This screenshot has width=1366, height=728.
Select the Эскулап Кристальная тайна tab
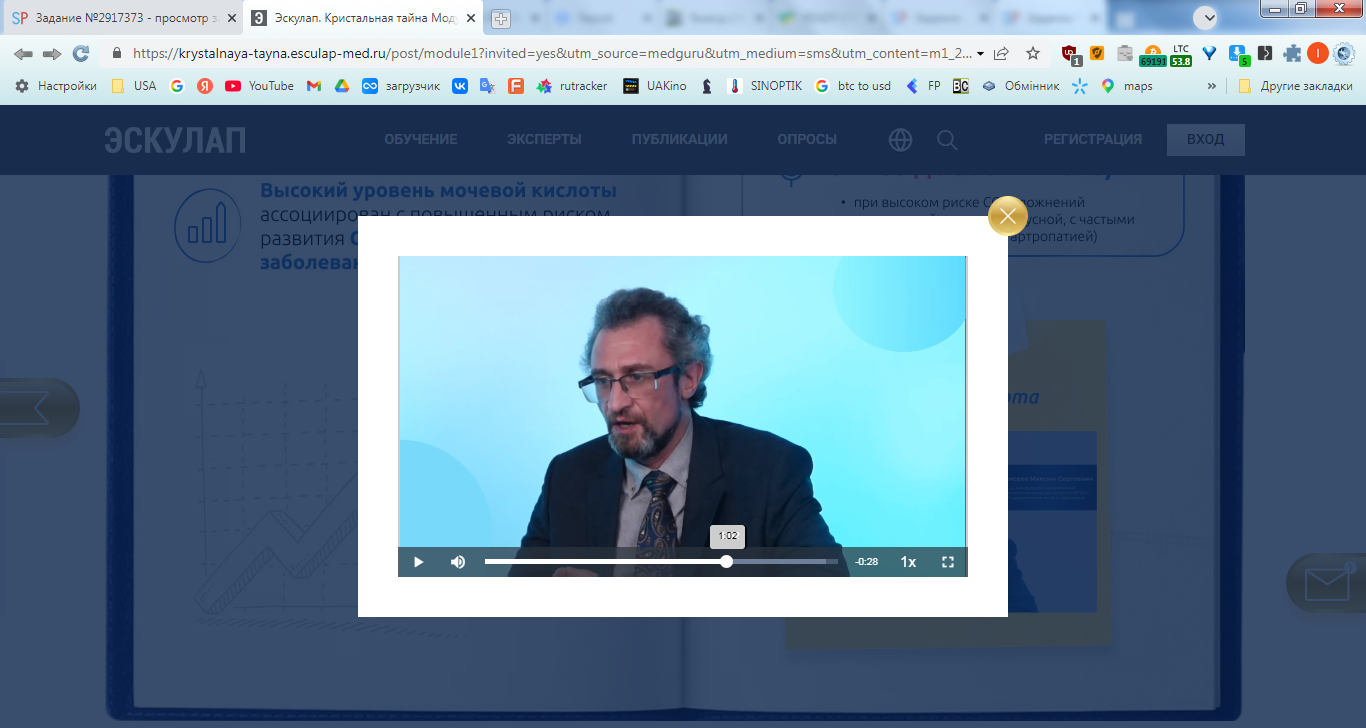coord(364,18)
